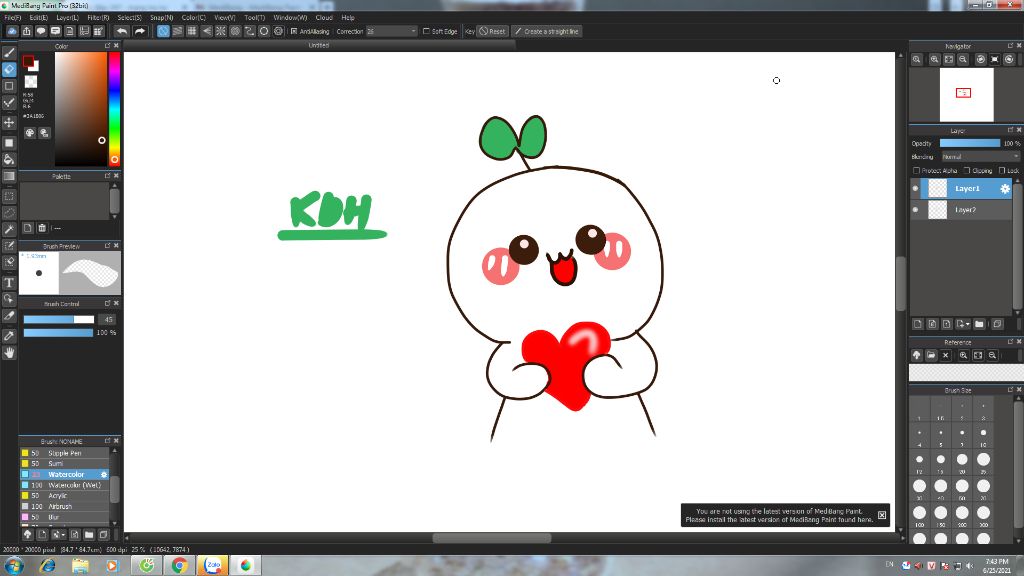Undock the Navigator panel
The image size is (1024, 576).
point(1010,46)
